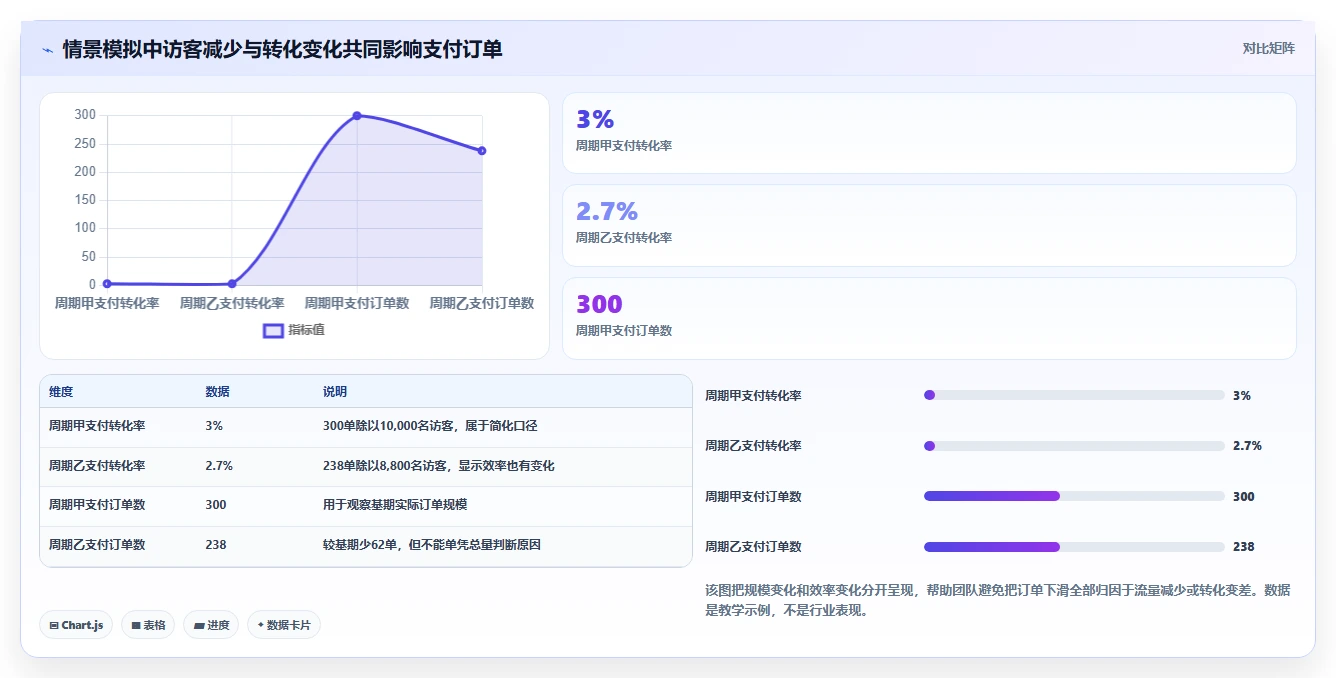Click the 对比矩阵 label in header

pos(1268,48)
